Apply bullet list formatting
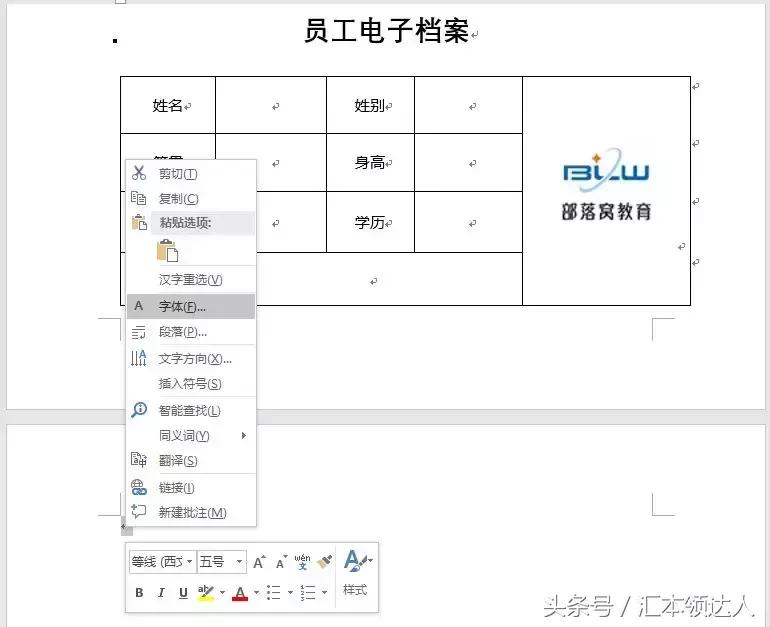Image resolution: width=770 pixels, height=627 pixels. coord(274,593)
